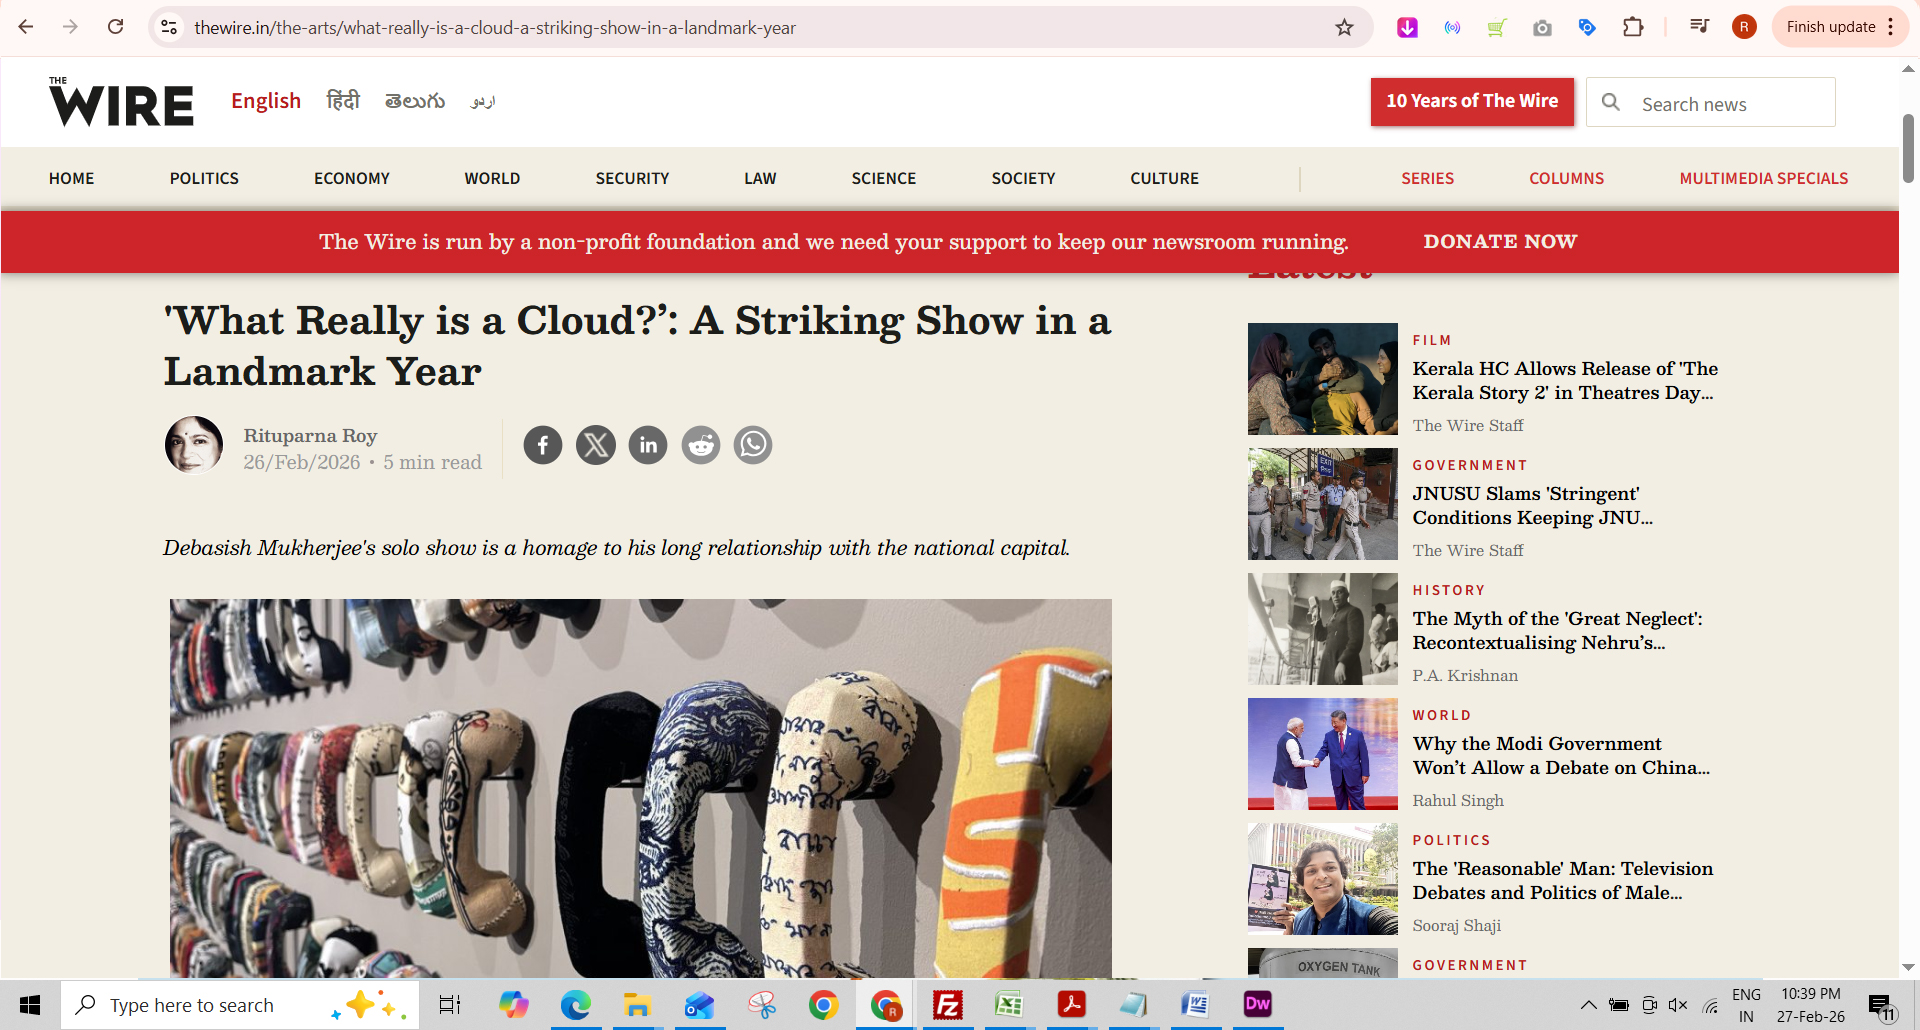This screenshot has height=1030, width=1920.
Task: Reload the current page
Action: pyautogui.click(x=116, y=27)
